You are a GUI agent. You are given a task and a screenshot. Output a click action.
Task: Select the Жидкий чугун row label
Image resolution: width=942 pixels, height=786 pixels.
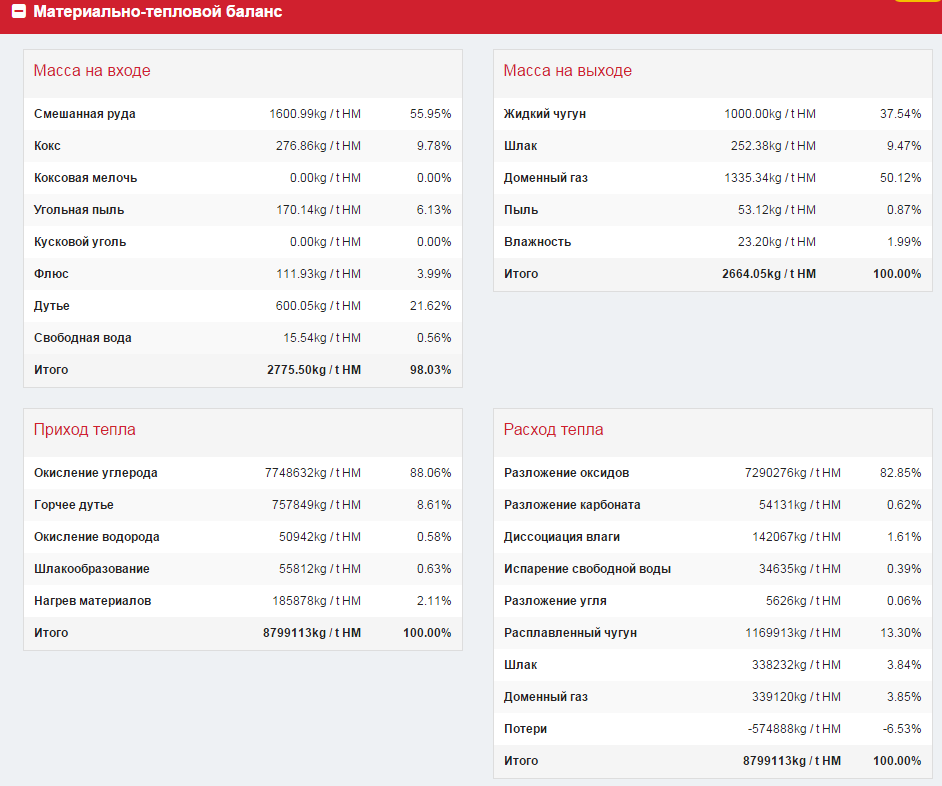pyautogui.click(x=545, y=114)
